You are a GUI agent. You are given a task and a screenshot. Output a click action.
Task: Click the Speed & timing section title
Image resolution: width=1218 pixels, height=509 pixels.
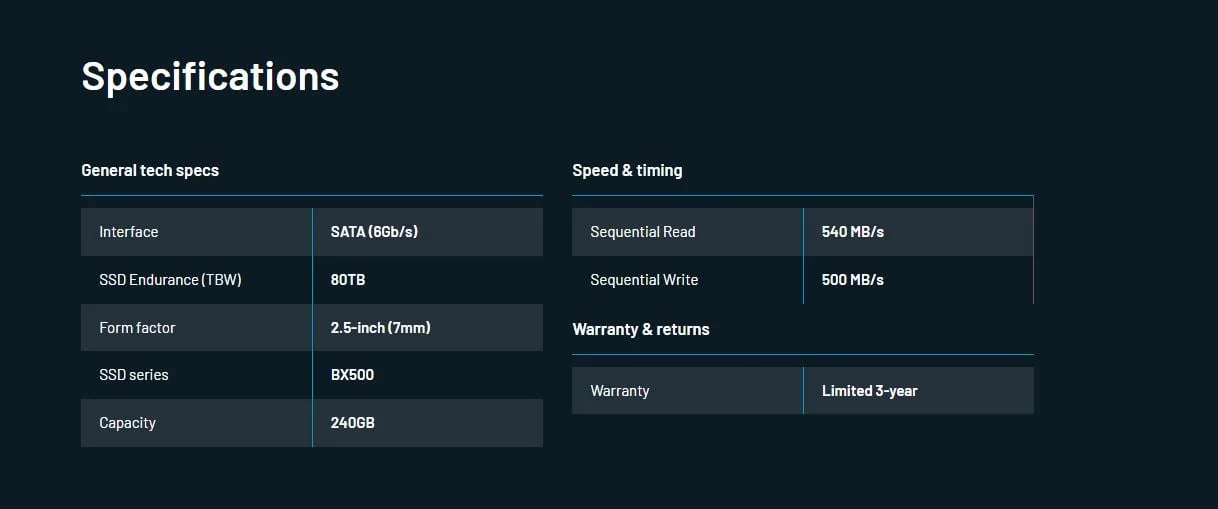point(627,170)
